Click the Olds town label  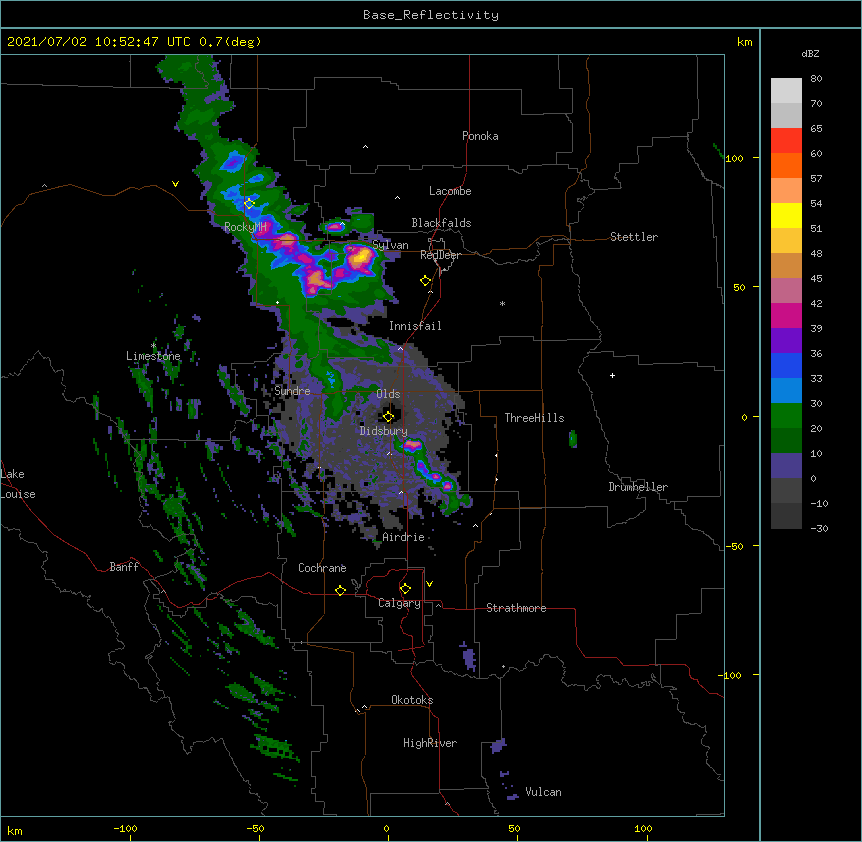(388, 394)
